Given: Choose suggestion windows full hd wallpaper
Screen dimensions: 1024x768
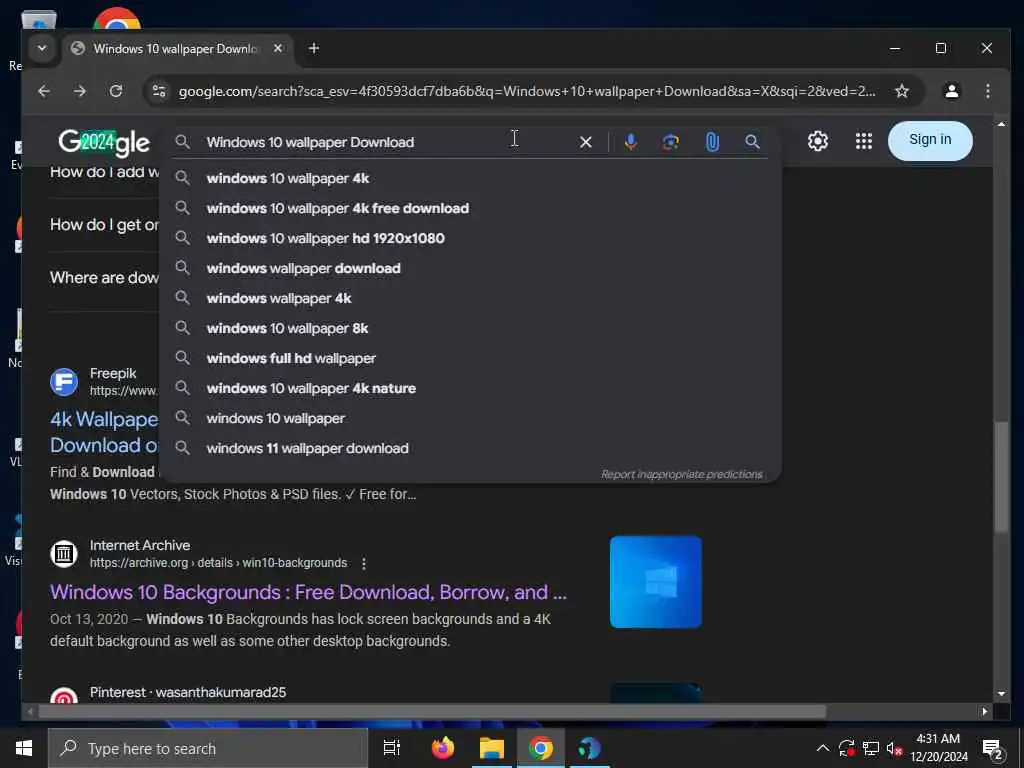Looking at the screenshot, I should click(x=470, y=359).
